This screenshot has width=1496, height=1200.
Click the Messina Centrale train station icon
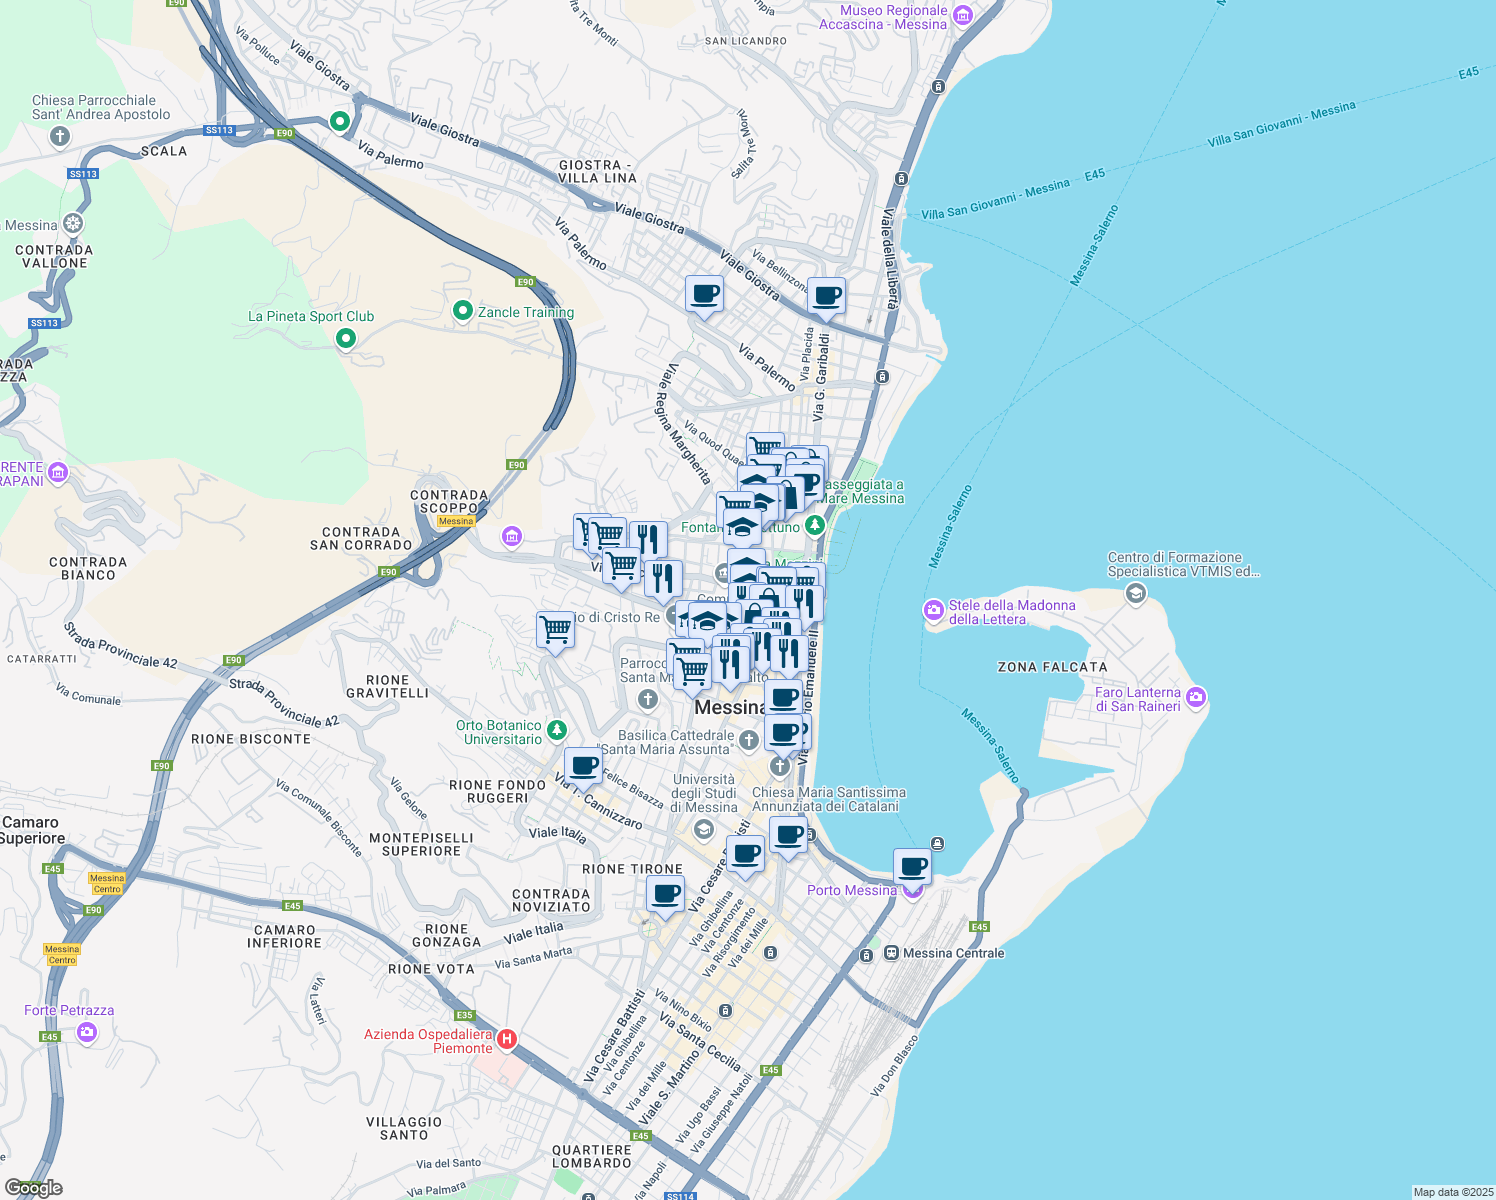pos(890,953)
